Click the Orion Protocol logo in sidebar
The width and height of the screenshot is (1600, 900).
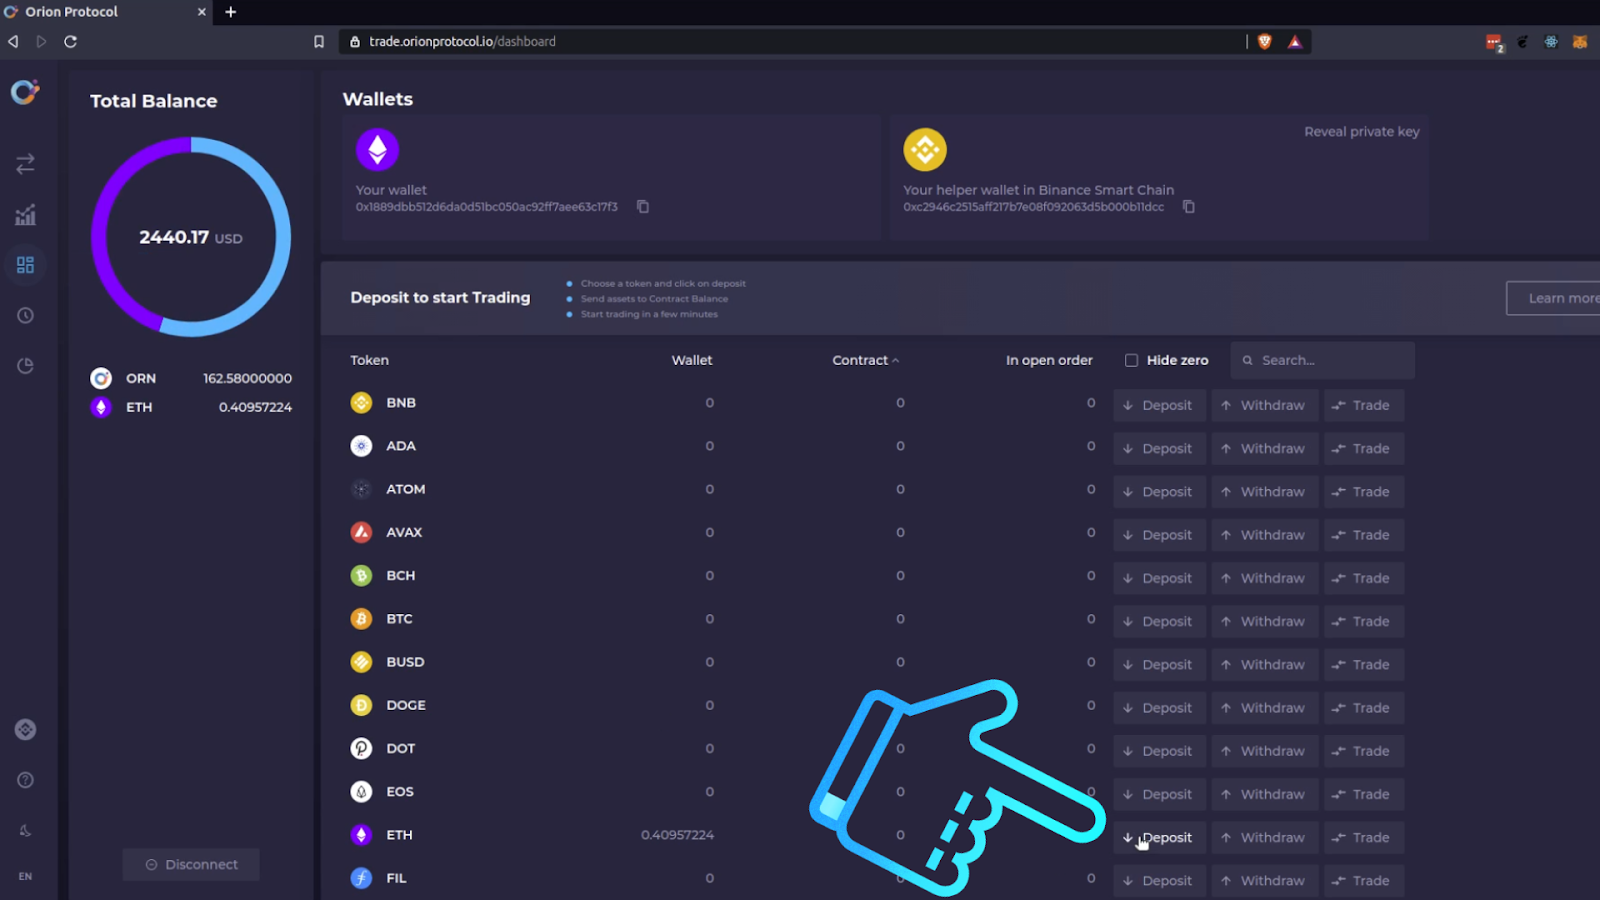[x=25, y=92]
